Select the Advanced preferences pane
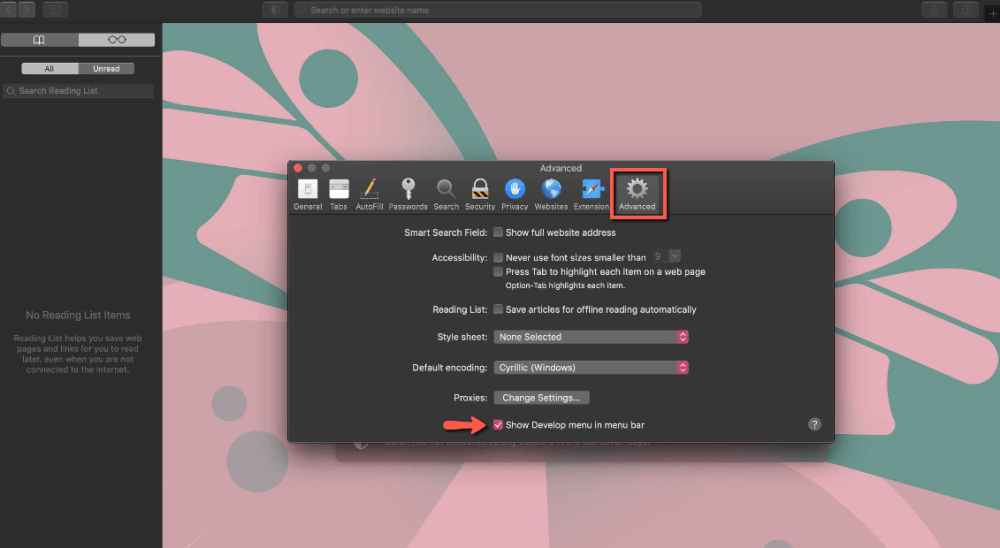Screen dimensions: 1000x548 (637, 194)
